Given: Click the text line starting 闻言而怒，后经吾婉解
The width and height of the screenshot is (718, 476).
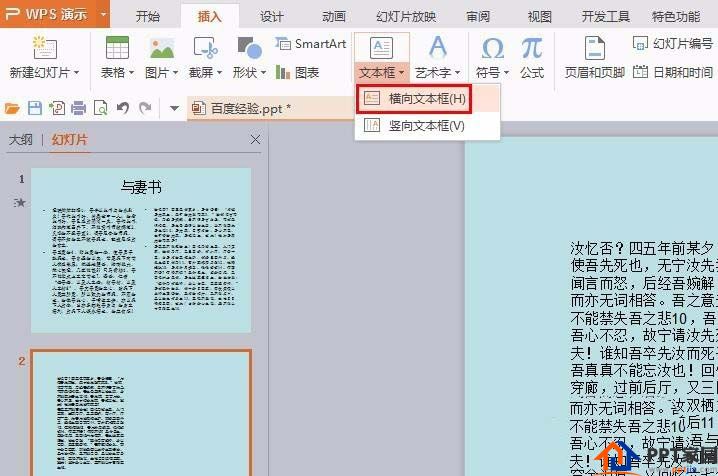Looking at the screenshot, I should [642, 283].
